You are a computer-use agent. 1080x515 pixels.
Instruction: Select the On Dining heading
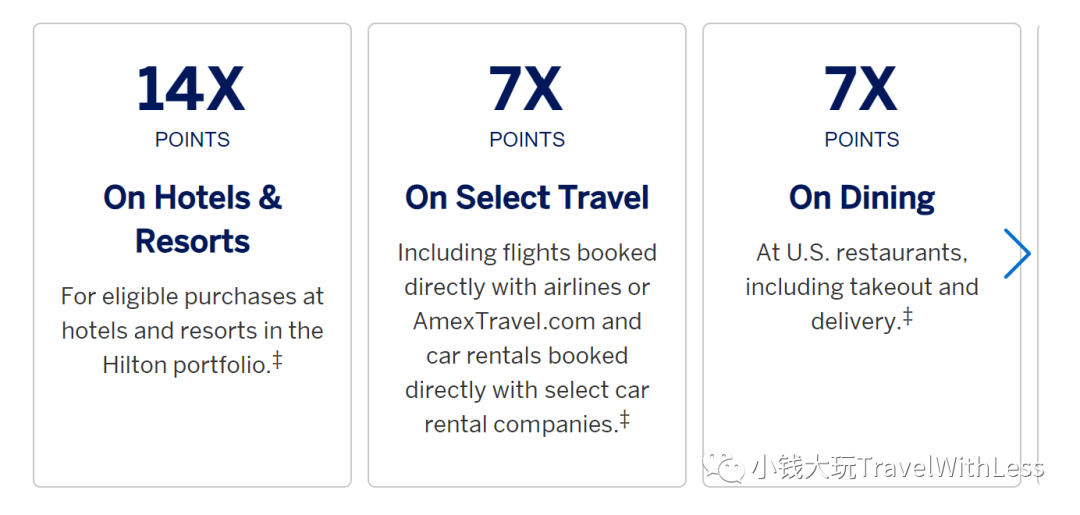(x=862, y=198)
